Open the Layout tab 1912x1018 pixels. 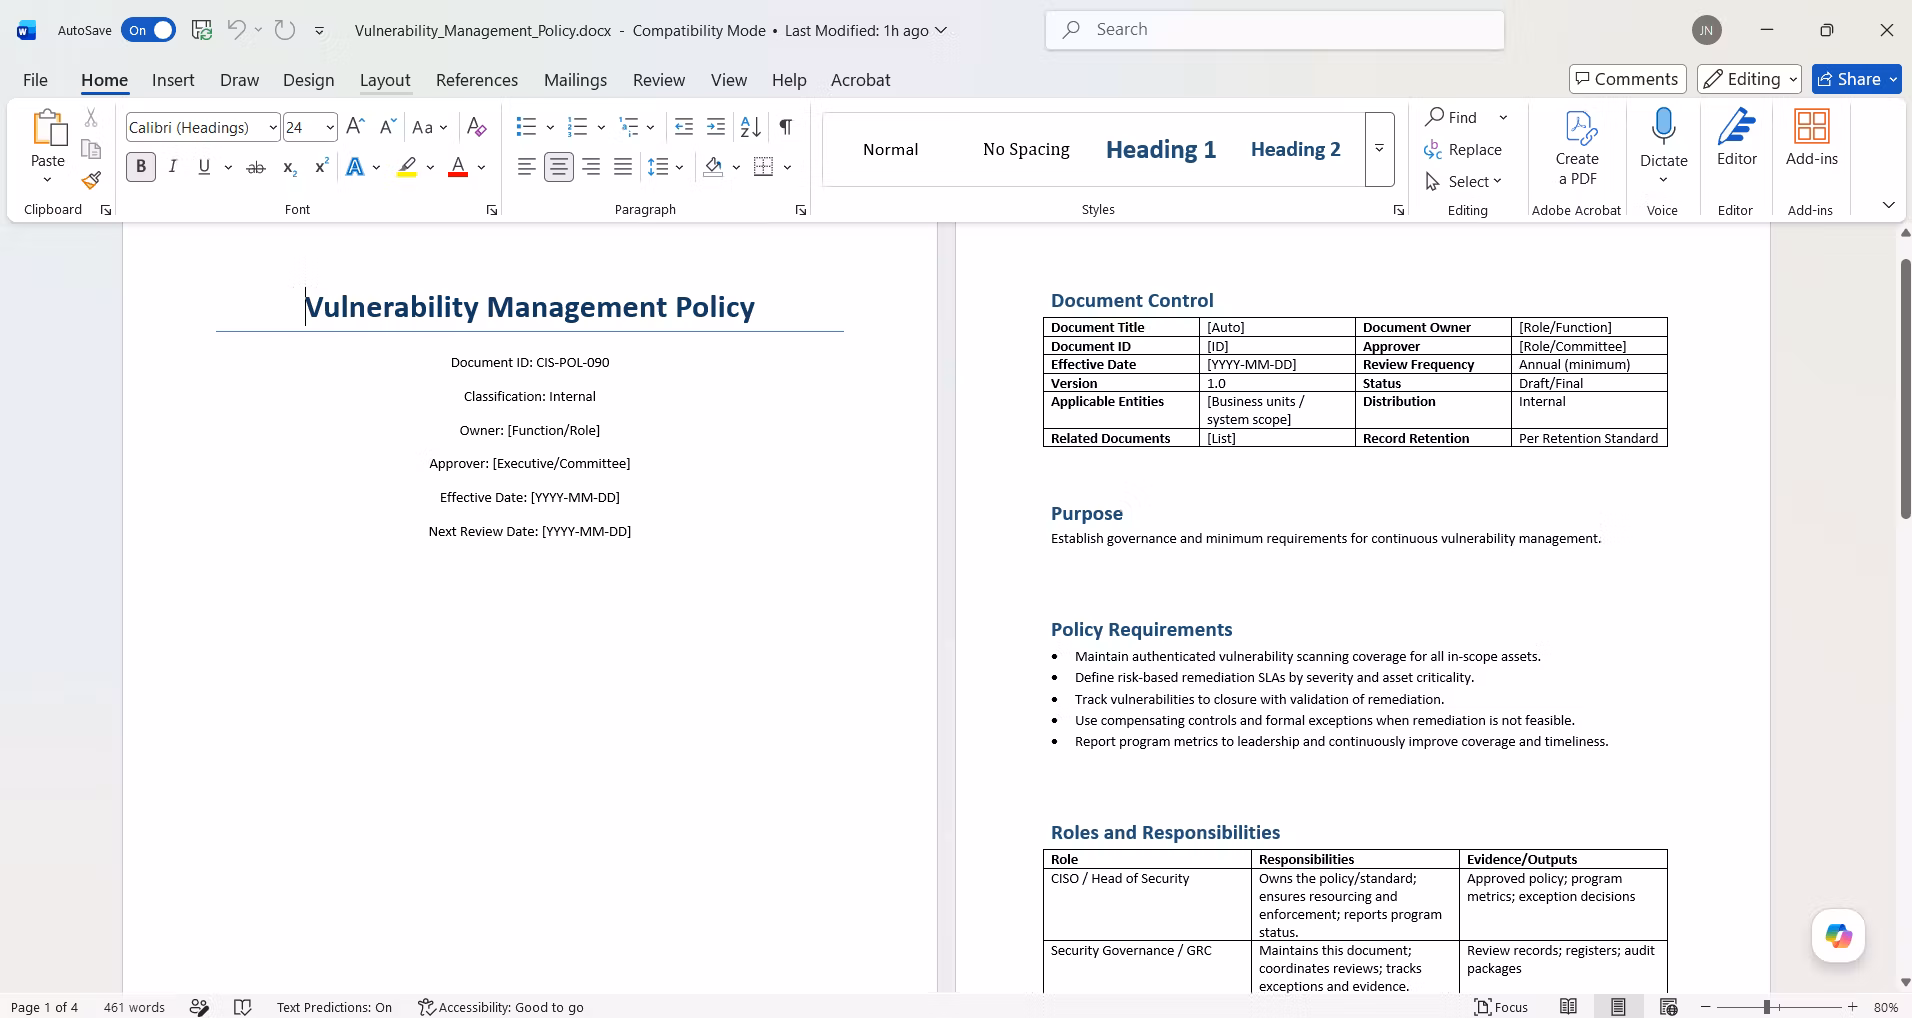coord(385,80)
